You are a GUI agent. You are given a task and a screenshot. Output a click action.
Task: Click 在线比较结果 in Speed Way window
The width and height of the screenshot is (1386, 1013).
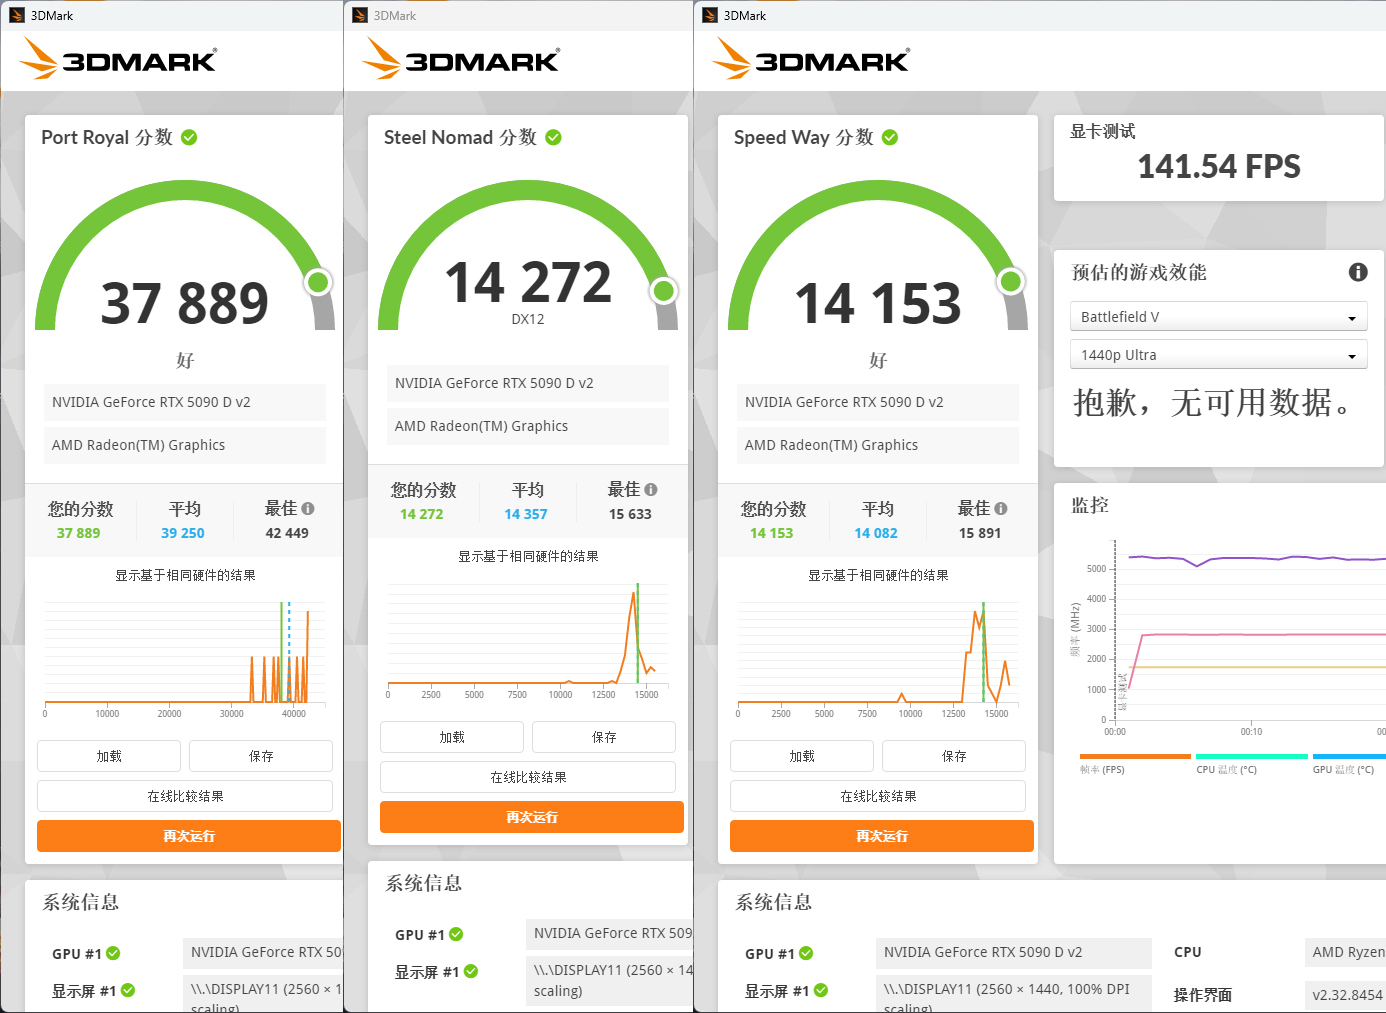pos(878,796)
